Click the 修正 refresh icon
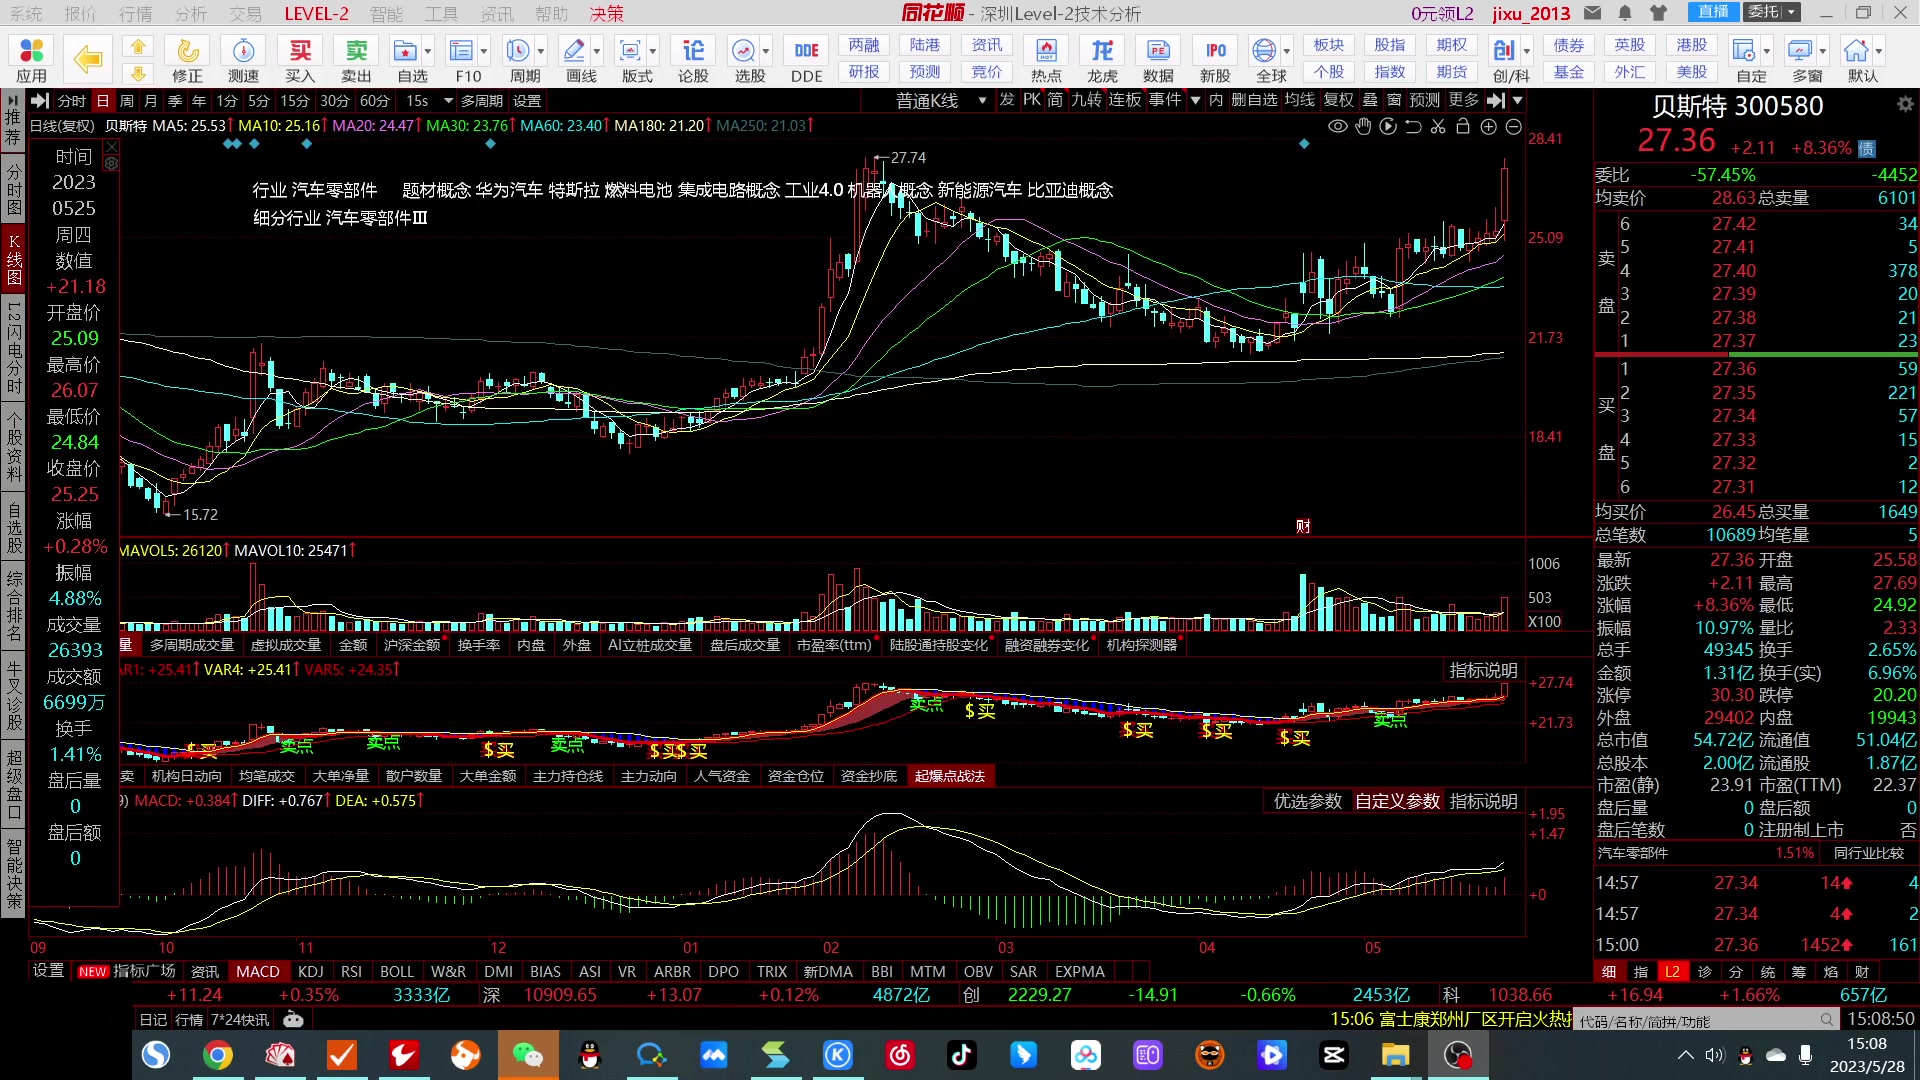 point(187,60)
